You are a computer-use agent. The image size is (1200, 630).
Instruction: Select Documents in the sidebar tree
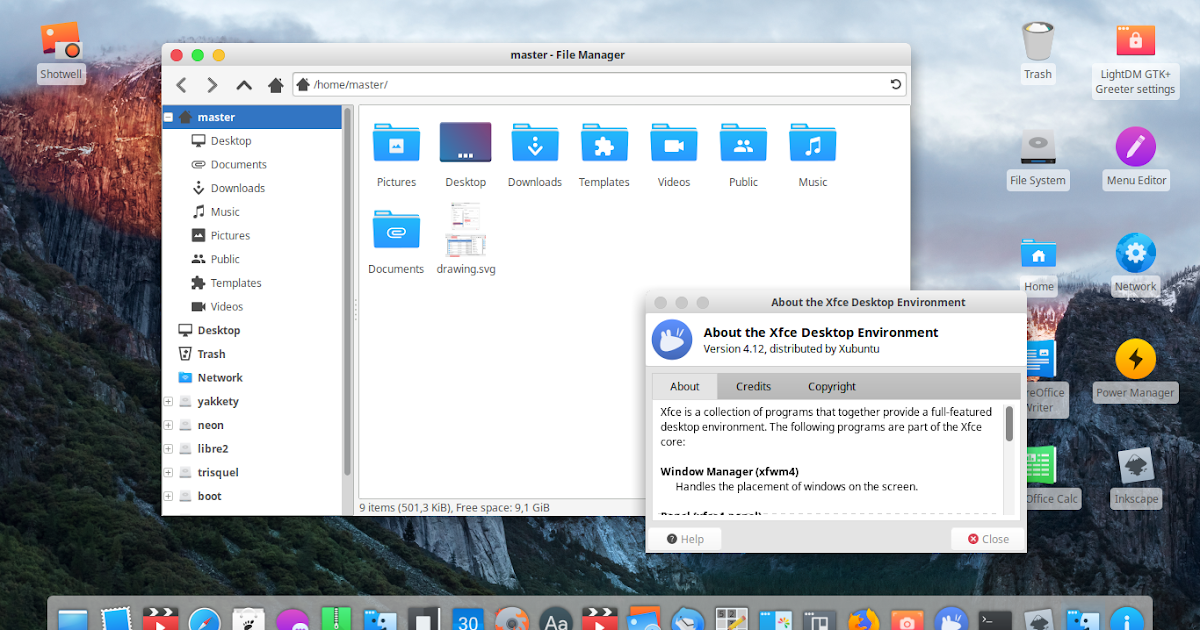coord(239,164)
